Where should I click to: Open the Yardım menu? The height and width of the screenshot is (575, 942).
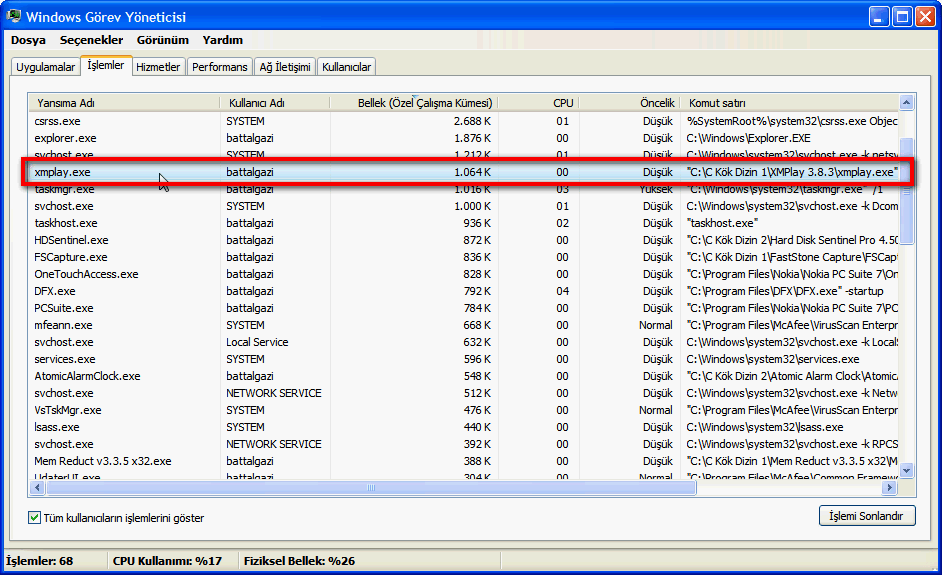(x=223, y=40)
